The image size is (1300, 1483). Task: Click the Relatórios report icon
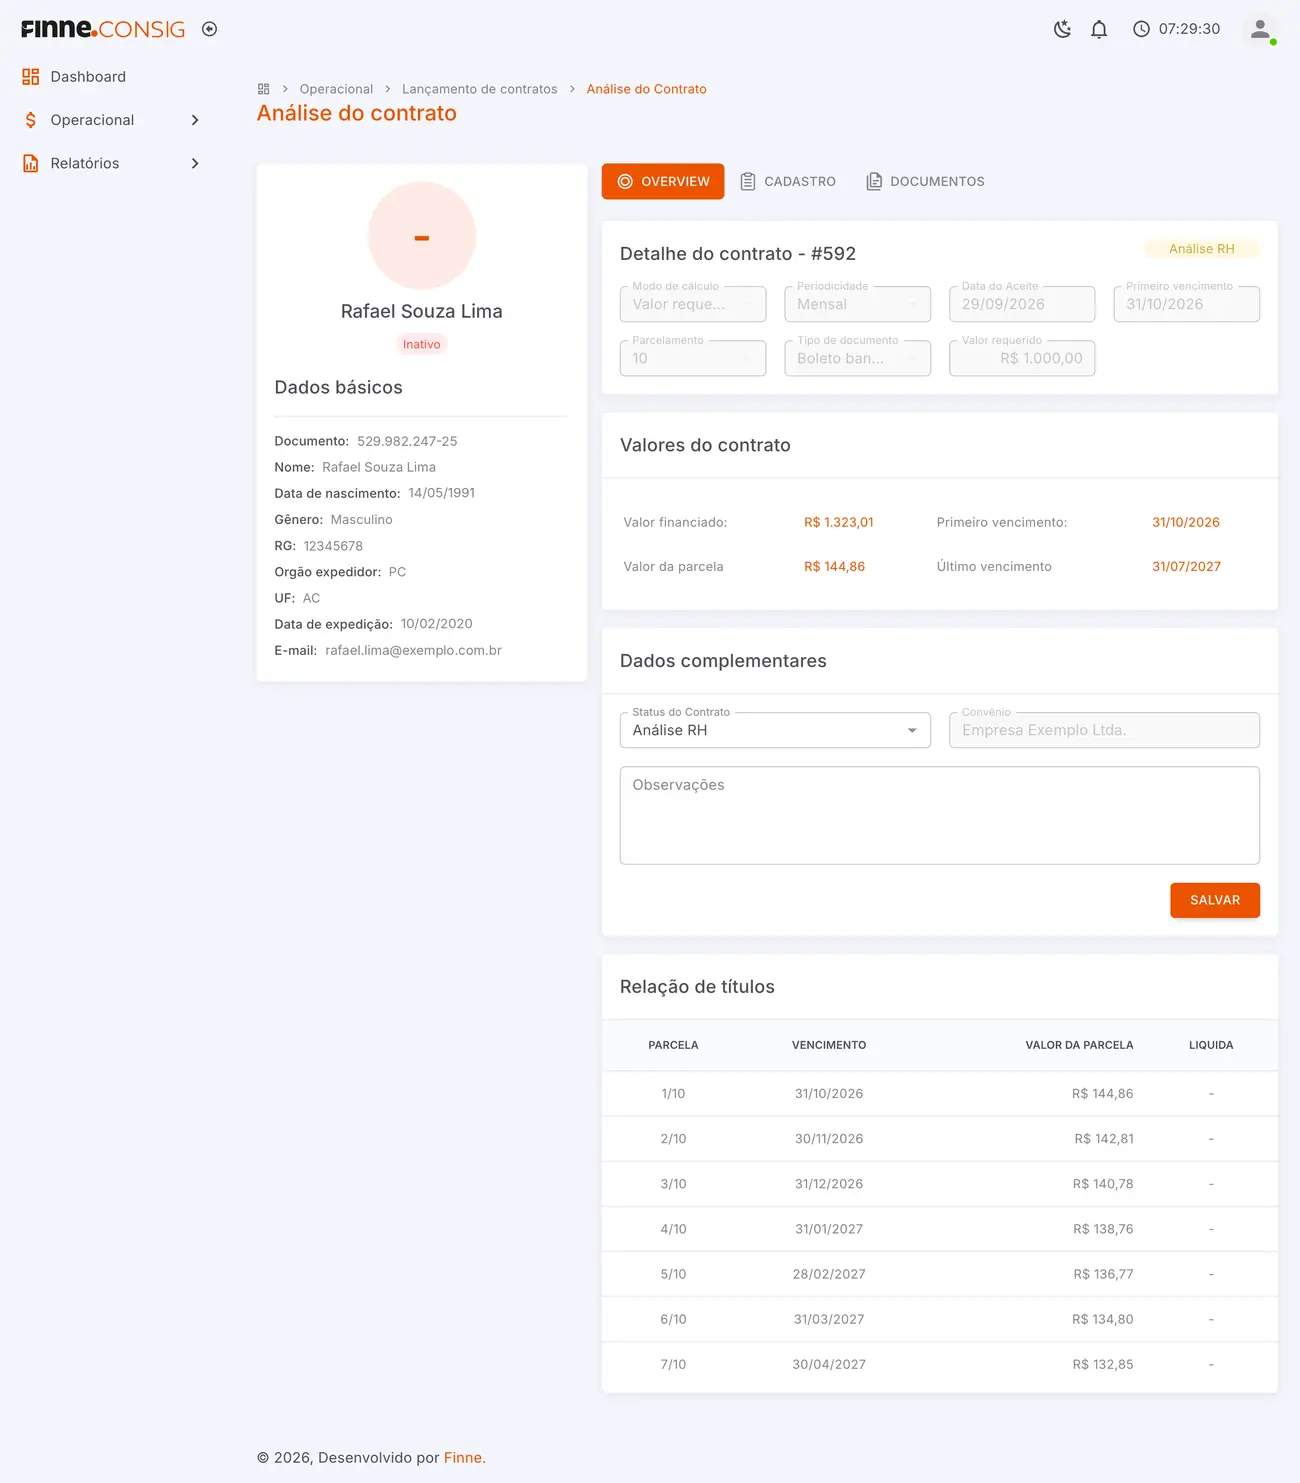pos(31,163)
